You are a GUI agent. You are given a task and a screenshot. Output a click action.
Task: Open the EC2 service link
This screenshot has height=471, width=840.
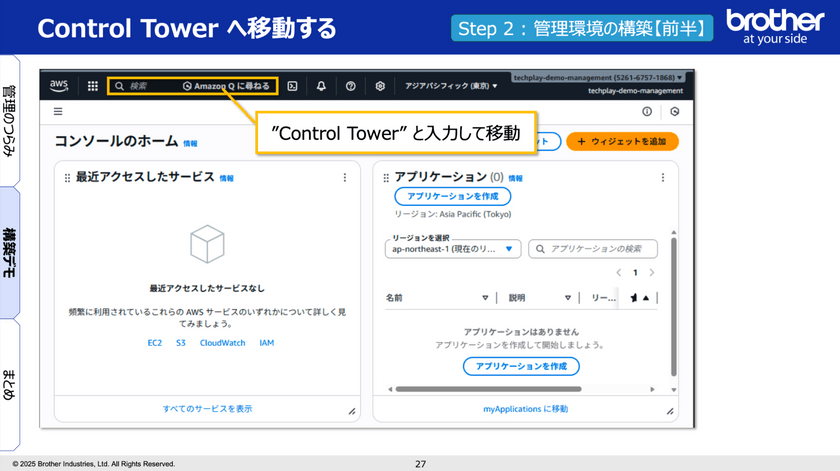[155, 343]
